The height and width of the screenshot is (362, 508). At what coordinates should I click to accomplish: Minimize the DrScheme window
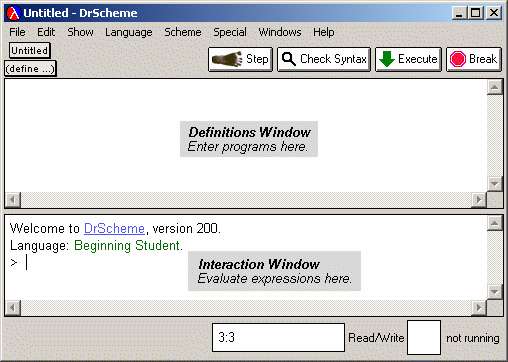click(459, 13)
